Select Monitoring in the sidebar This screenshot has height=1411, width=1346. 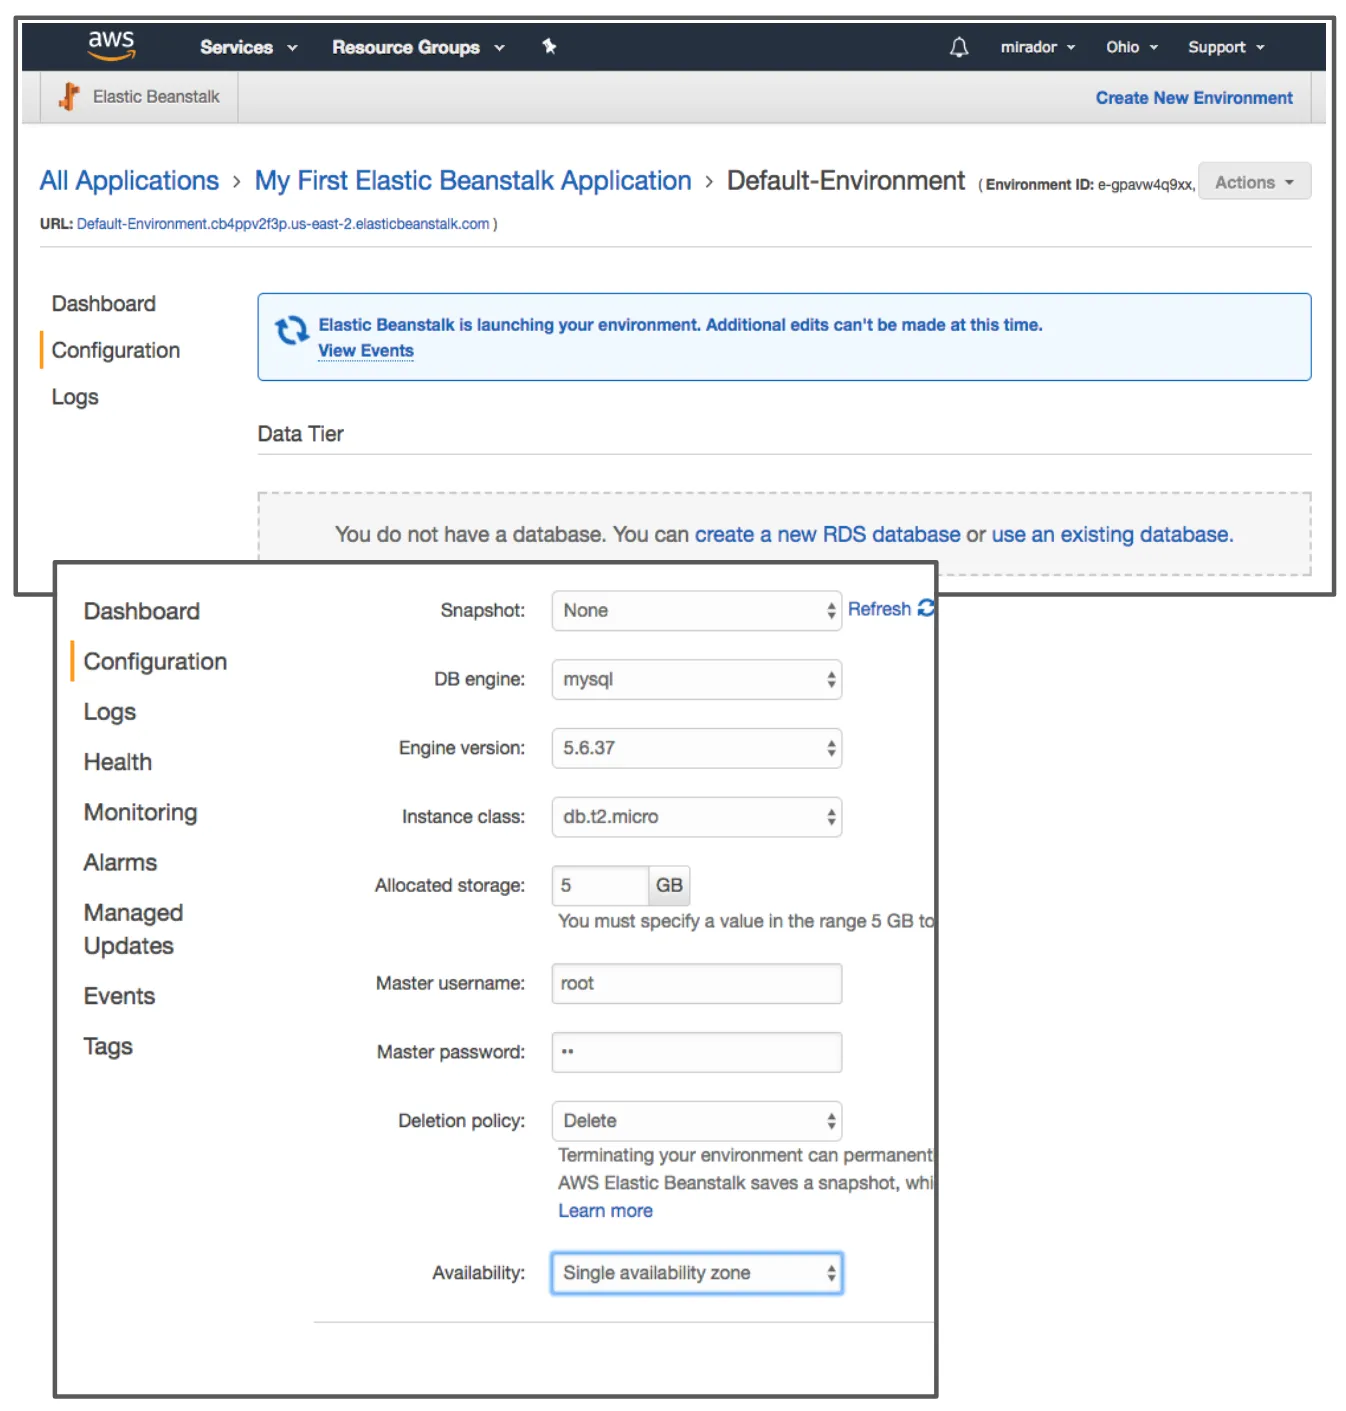(140, 812)
